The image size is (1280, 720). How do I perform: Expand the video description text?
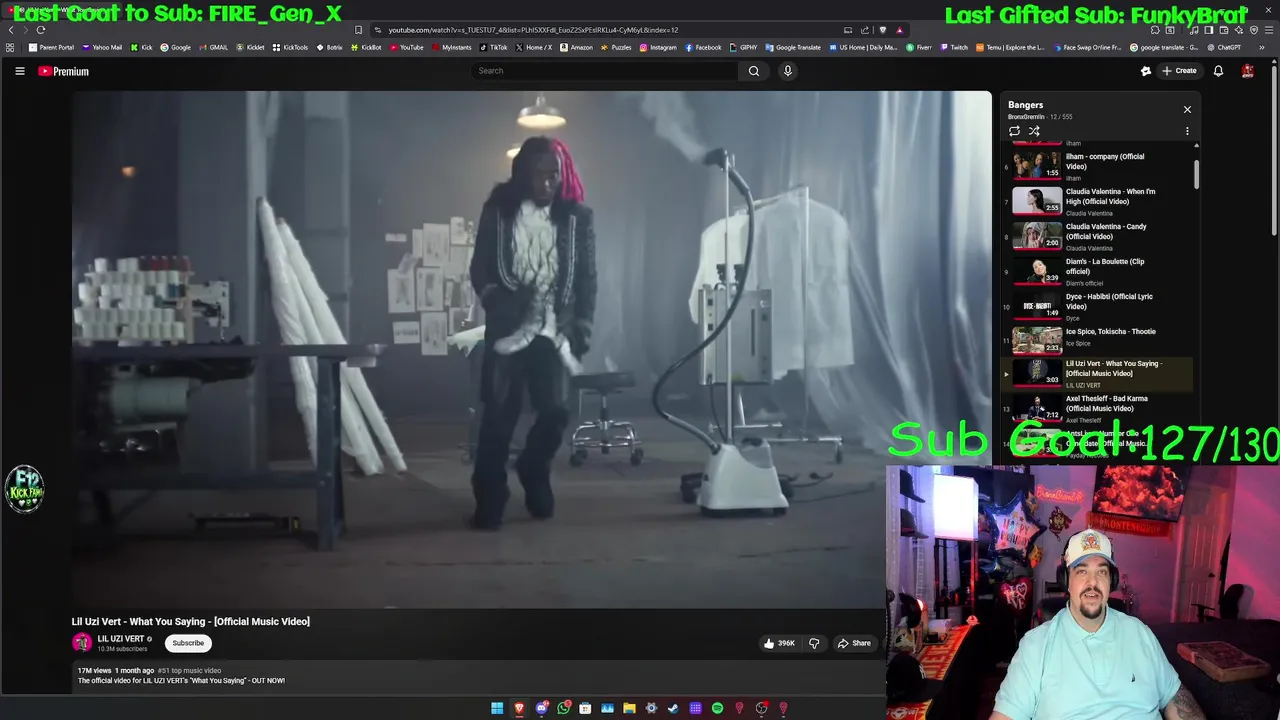coord(181,681)
